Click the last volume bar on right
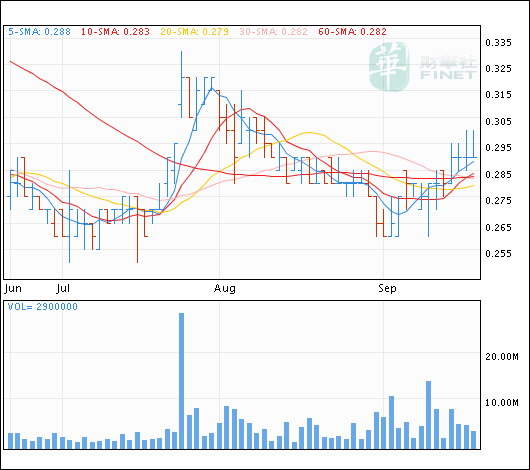Viewport: 530px width, 470px height. tap(474, 440)
